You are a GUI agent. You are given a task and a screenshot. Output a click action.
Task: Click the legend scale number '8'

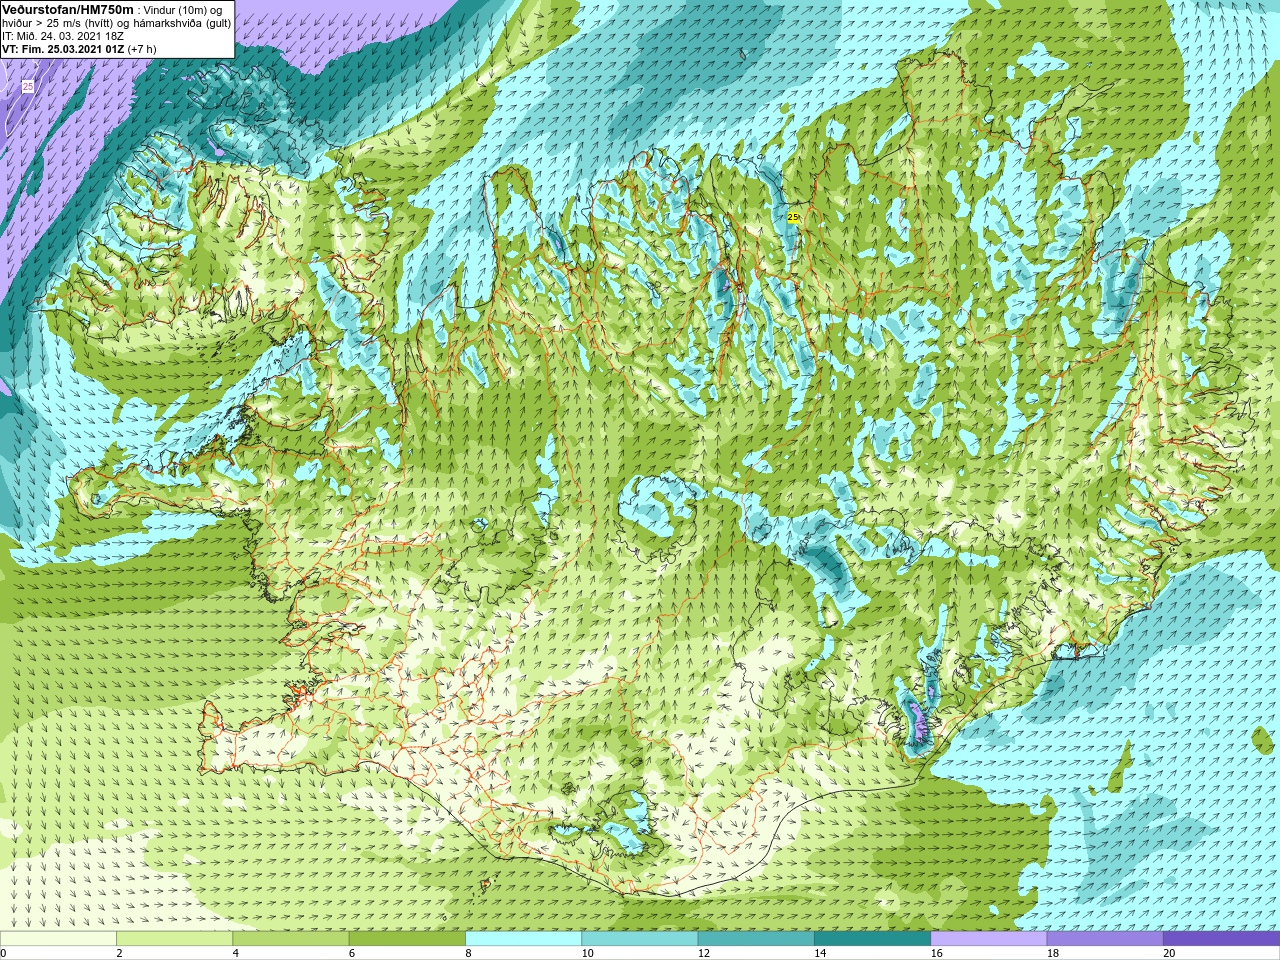pyautogui.click(x=469, y=953)
